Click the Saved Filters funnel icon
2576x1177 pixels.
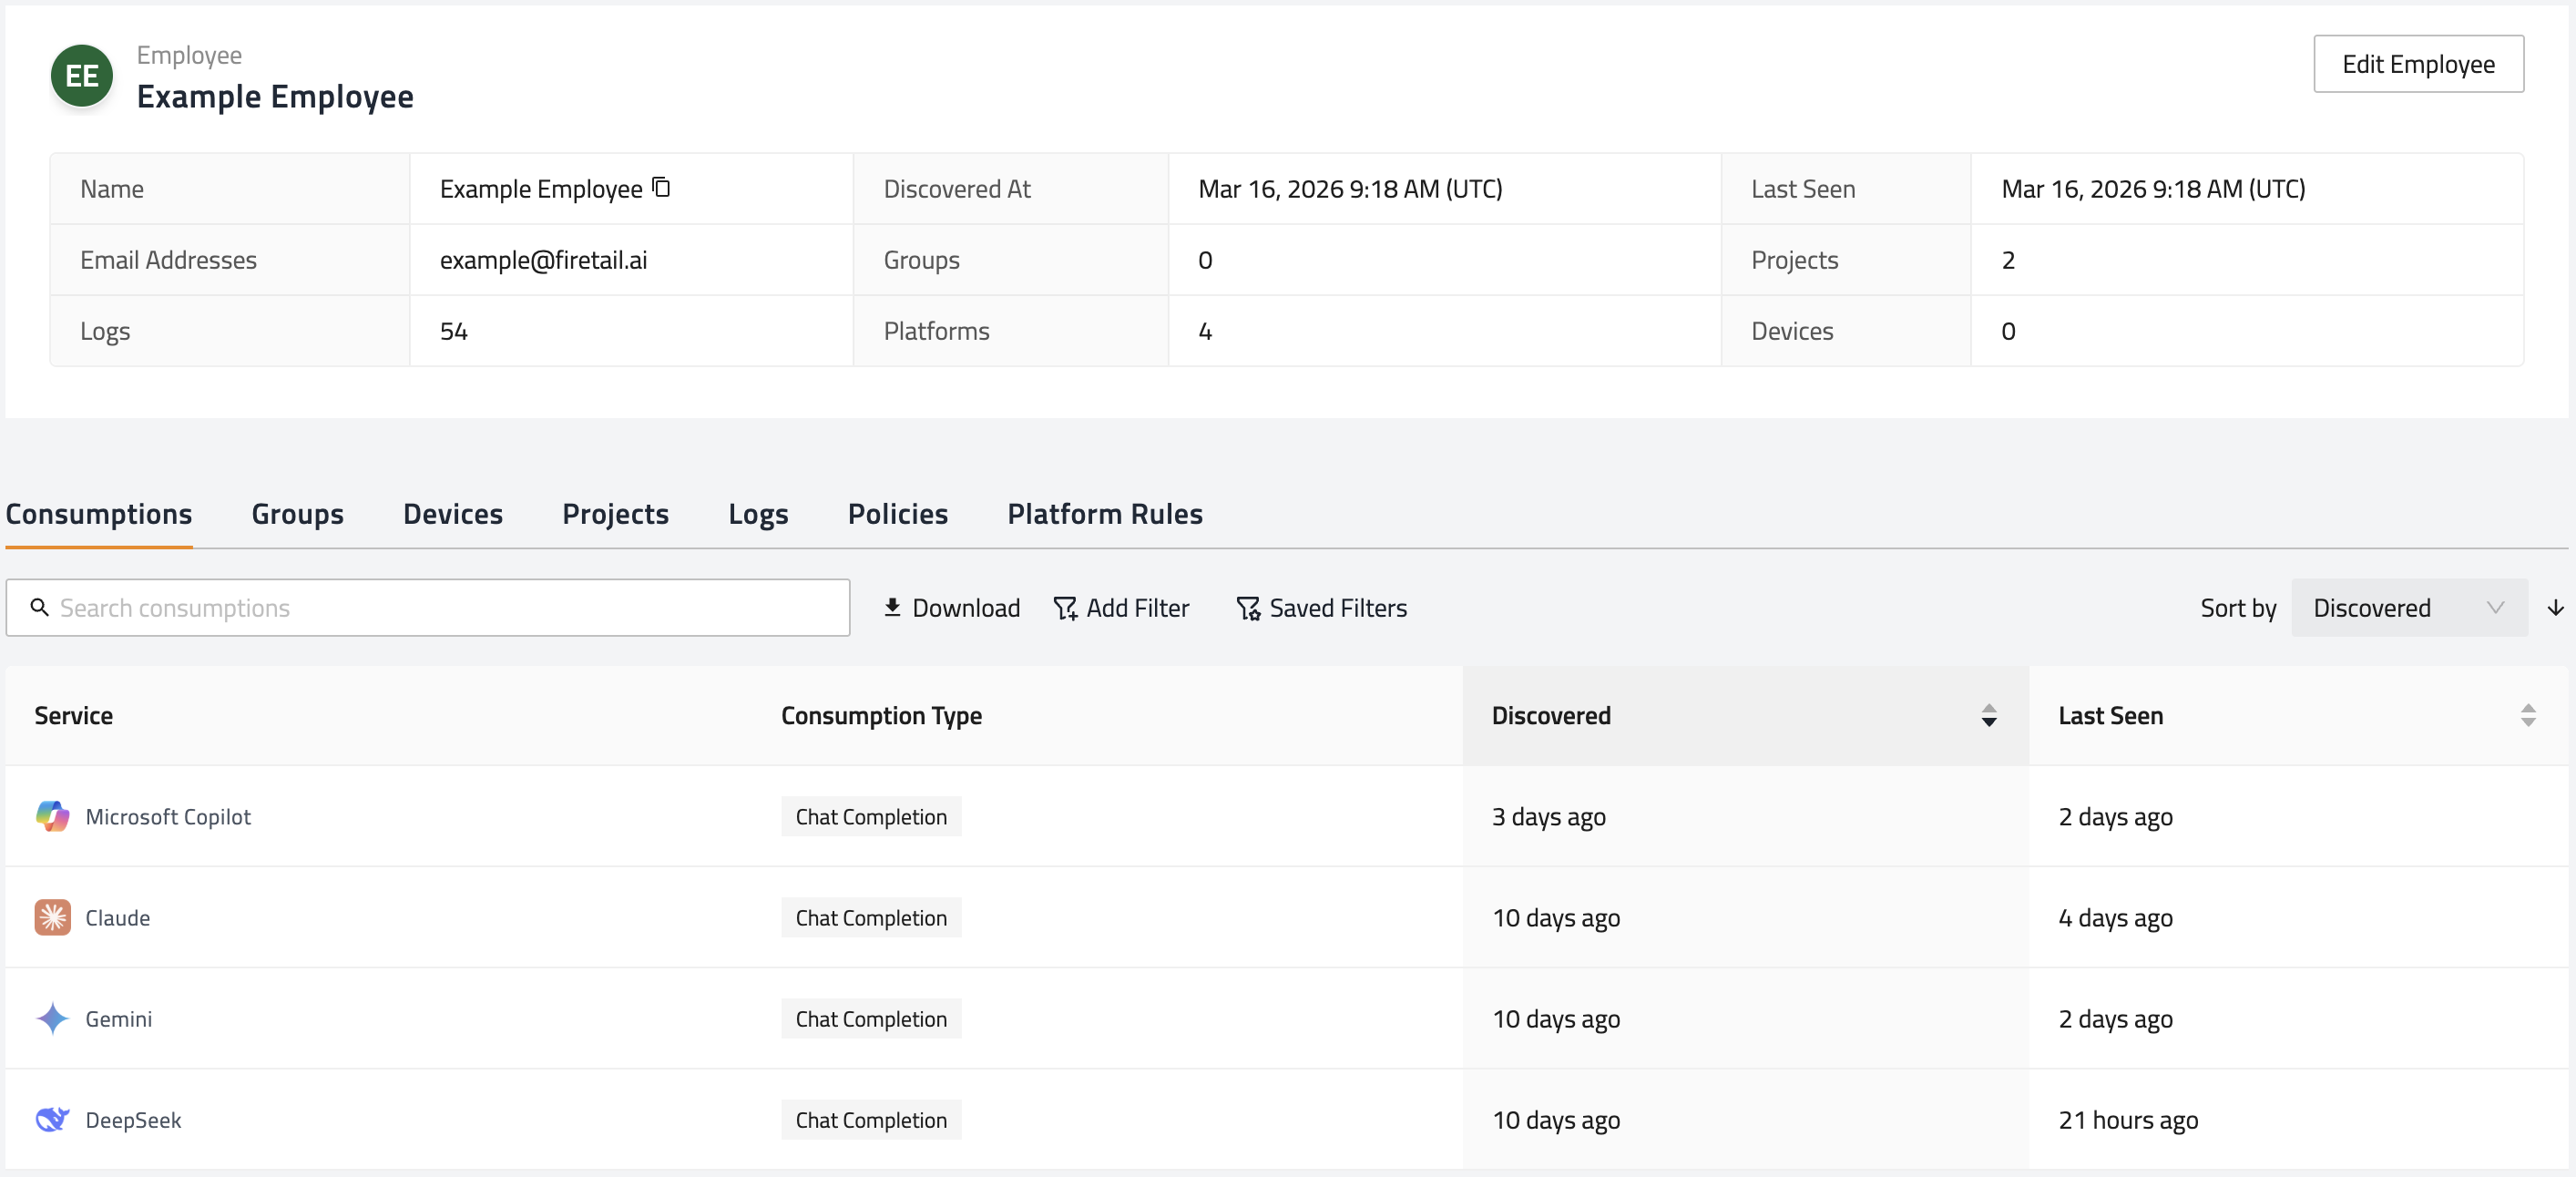click(1247, 608)
